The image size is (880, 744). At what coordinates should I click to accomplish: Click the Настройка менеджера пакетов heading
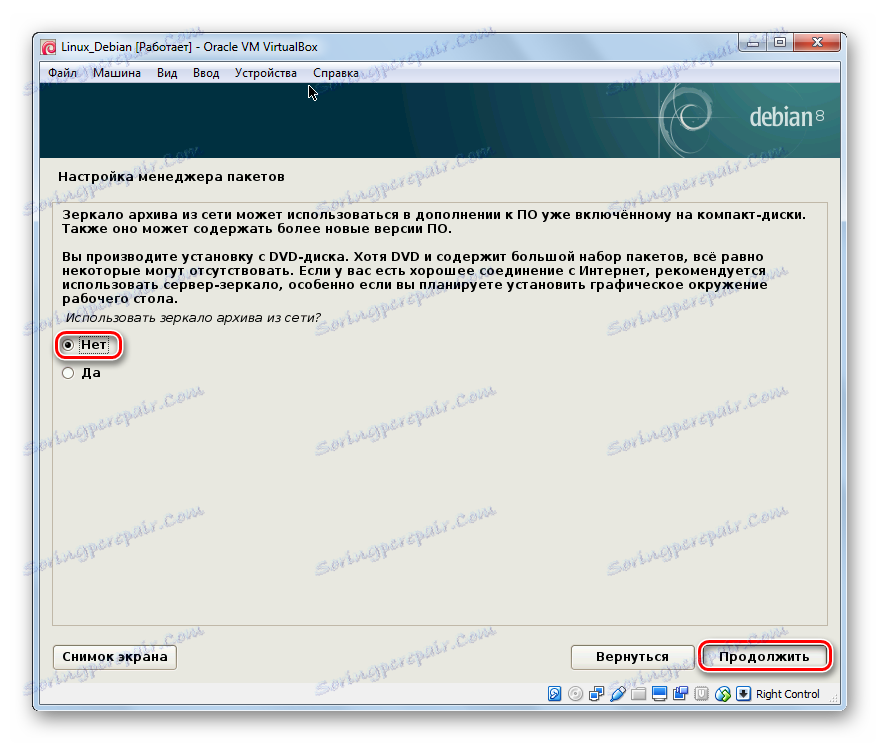coord(171,177)
